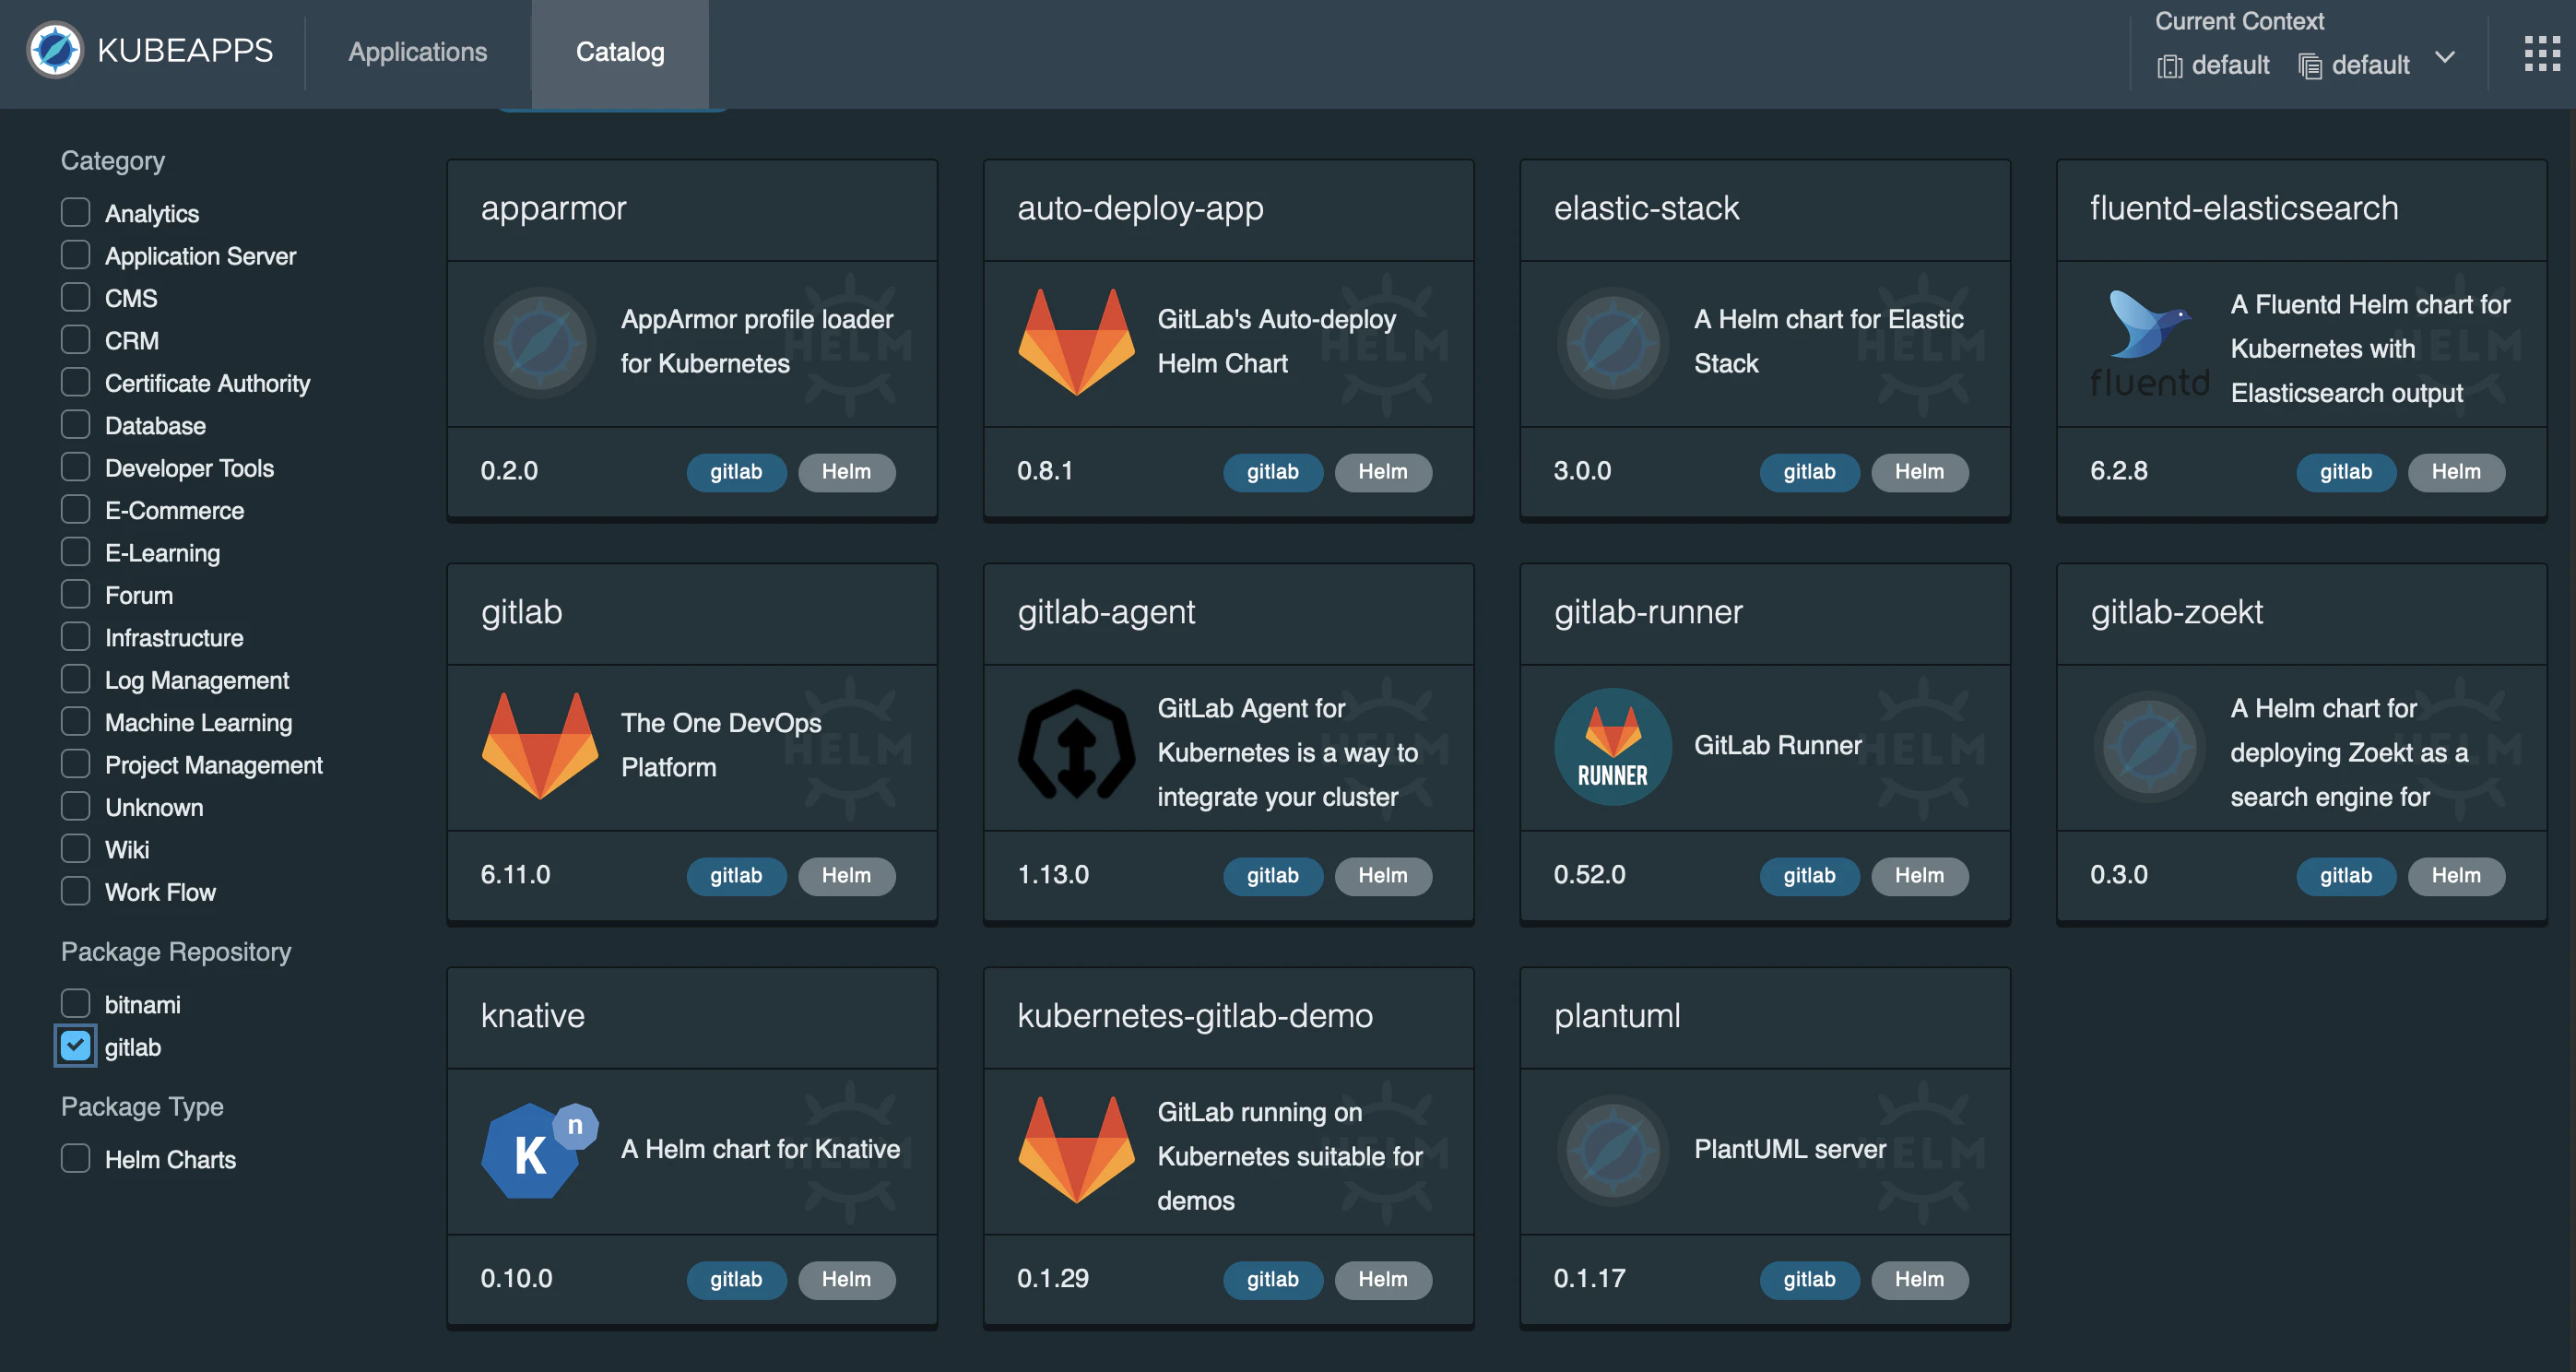This screenshot has height=1372, width=2576.
Task: Click the gitlab tag on gitlab-runner card
Action: coord(1809,876)
